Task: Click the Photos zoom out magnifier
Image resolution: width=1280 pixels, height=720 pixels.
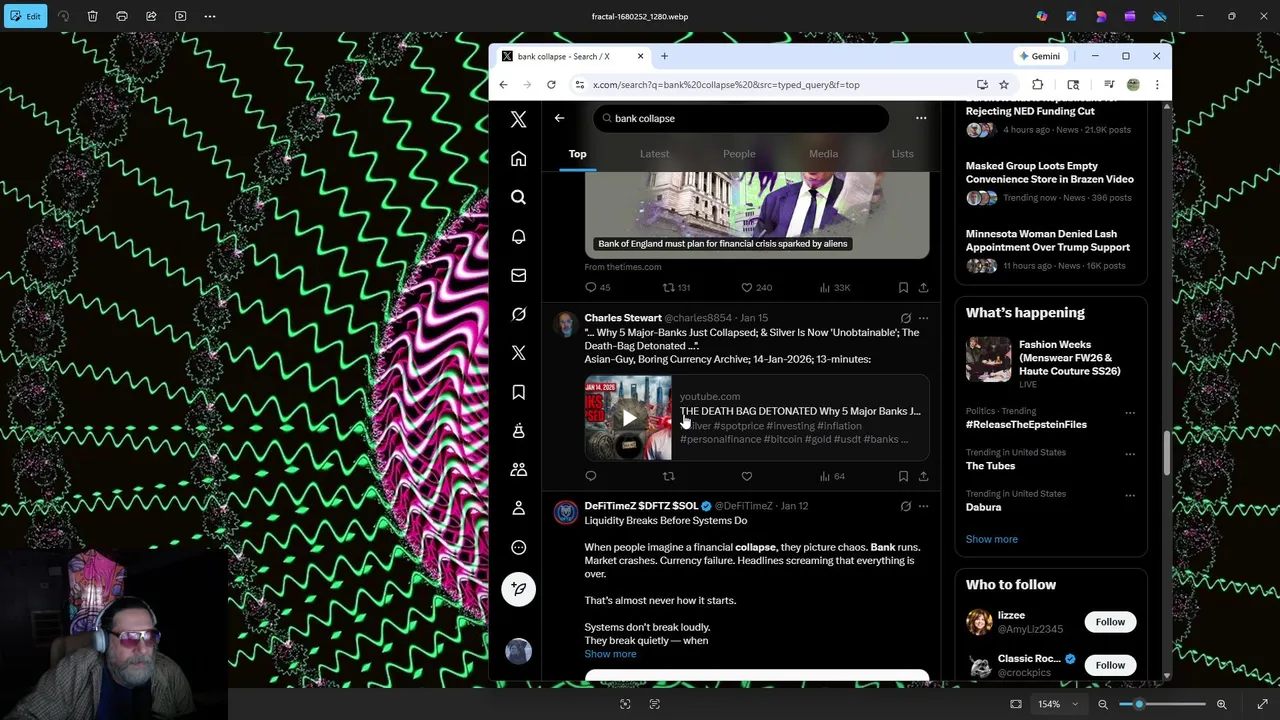Action: tap(1103, 704)
